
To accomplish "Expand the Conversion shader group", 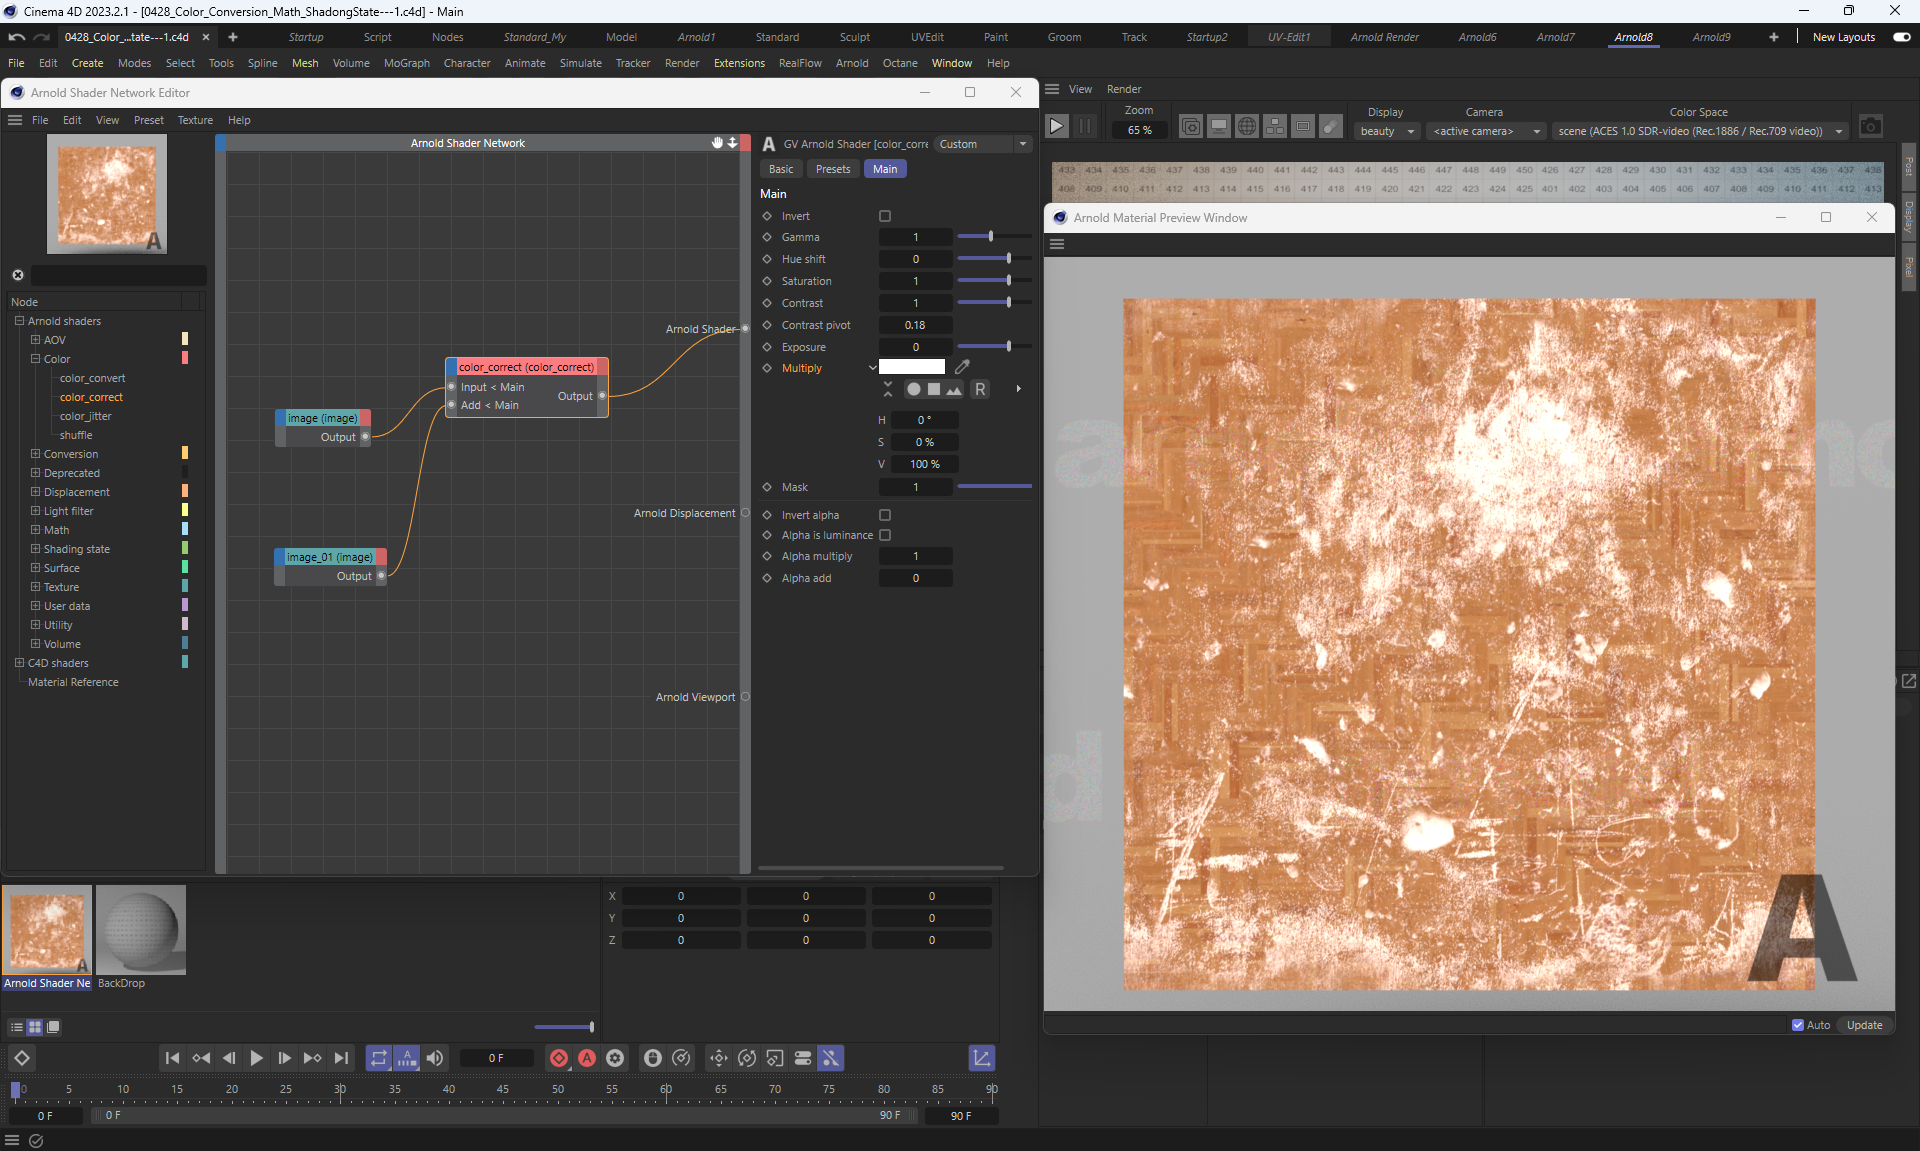I will click(x=36, y=454).
